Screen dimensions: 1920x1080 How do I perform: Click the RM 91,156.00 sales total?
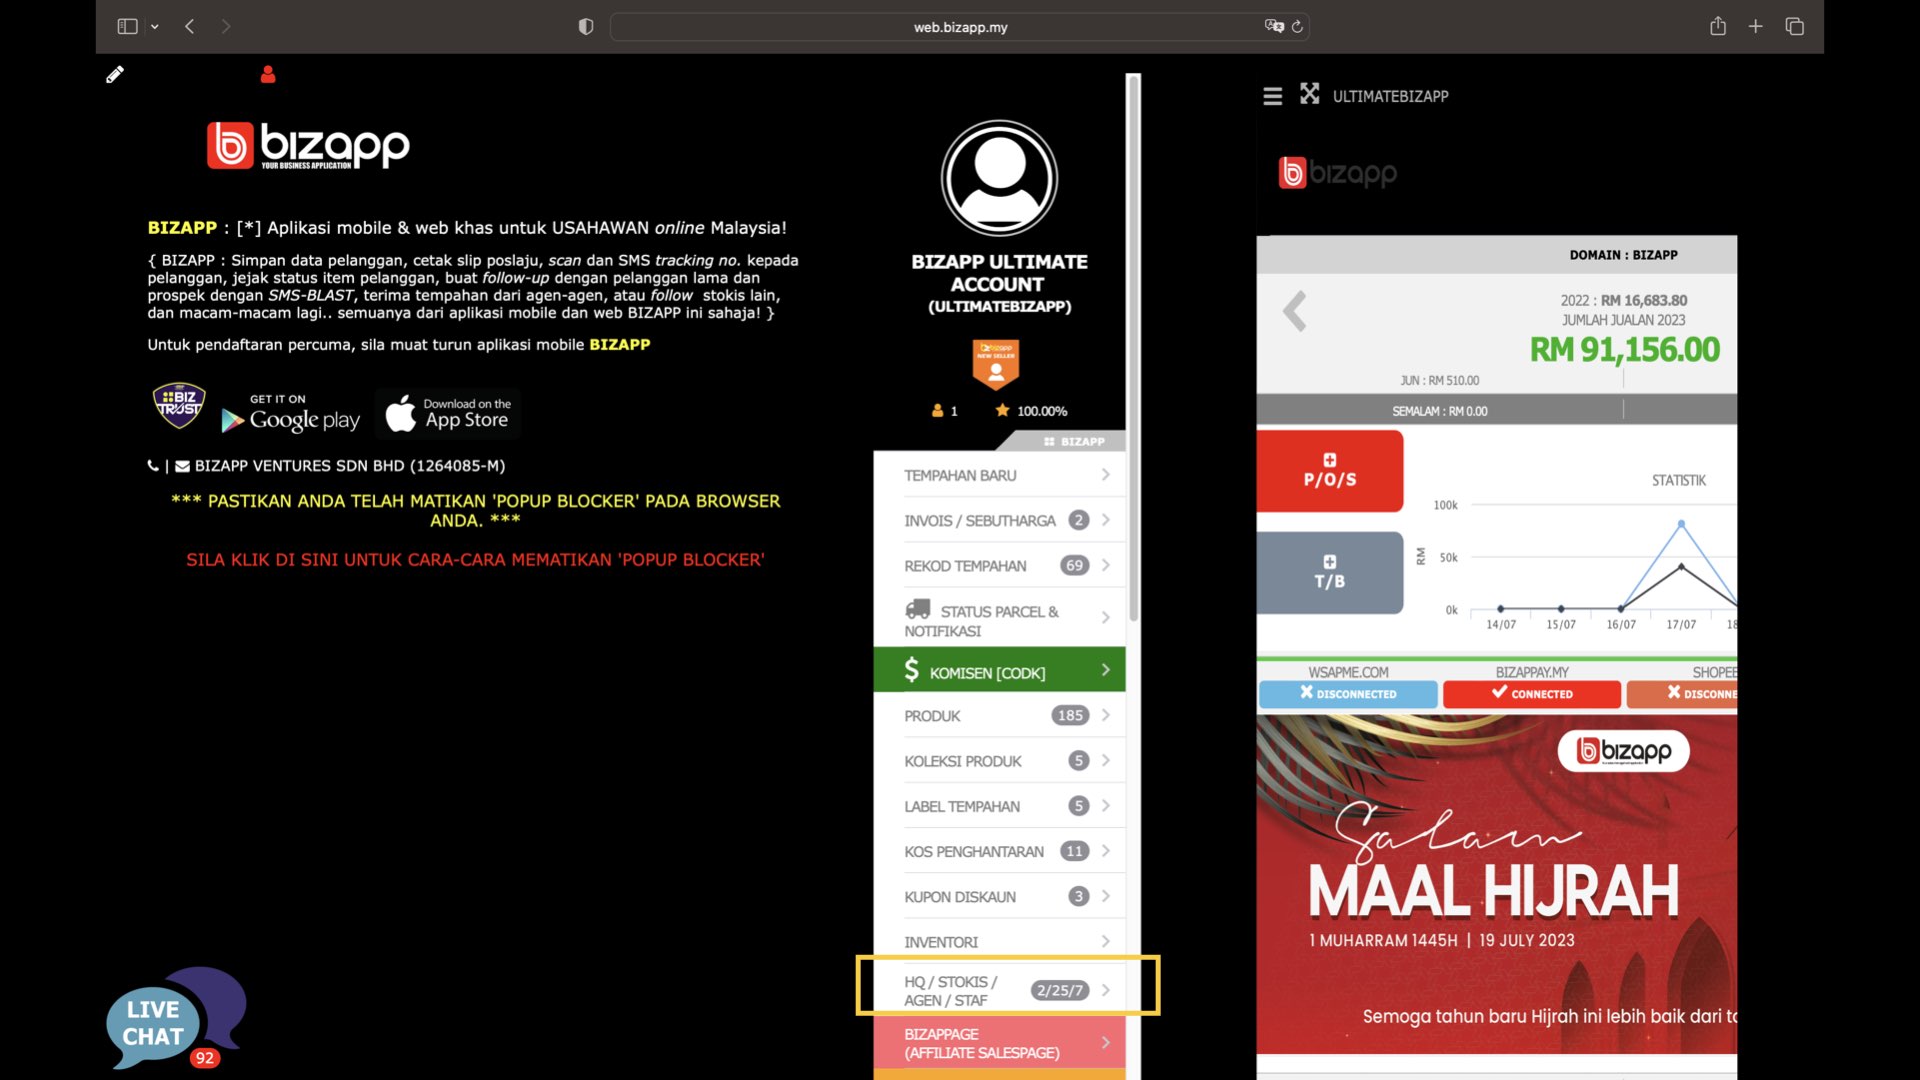(x=1624, y=350)
